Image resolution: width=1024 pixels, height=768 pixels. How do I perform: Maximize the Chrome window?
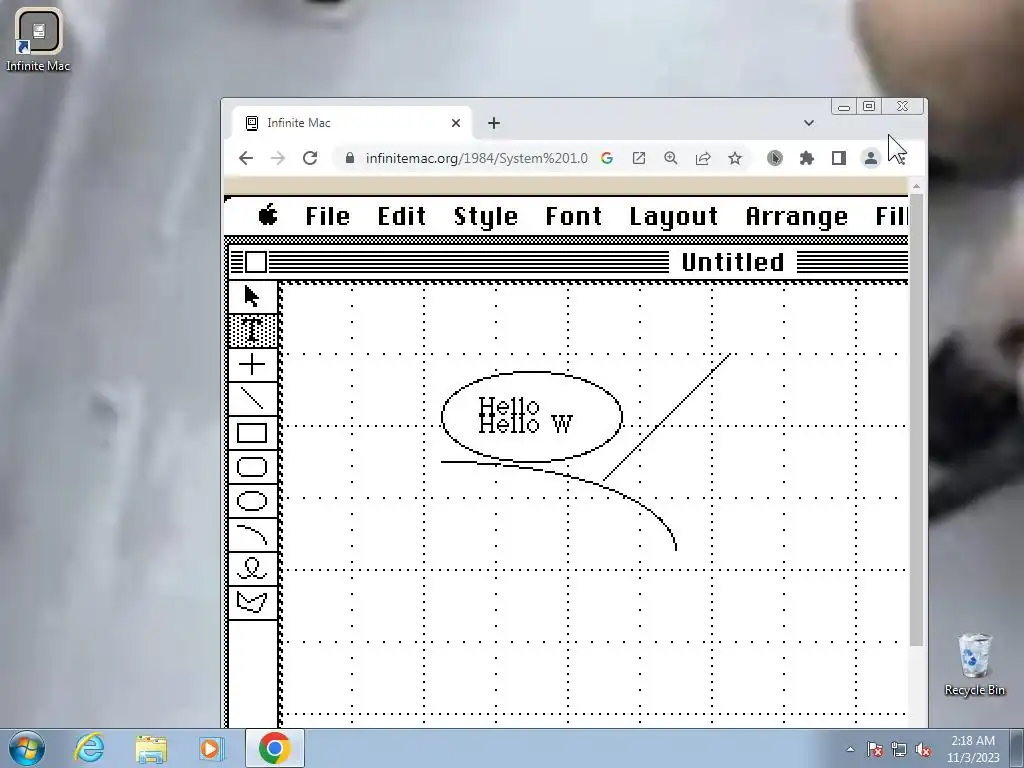869,106
